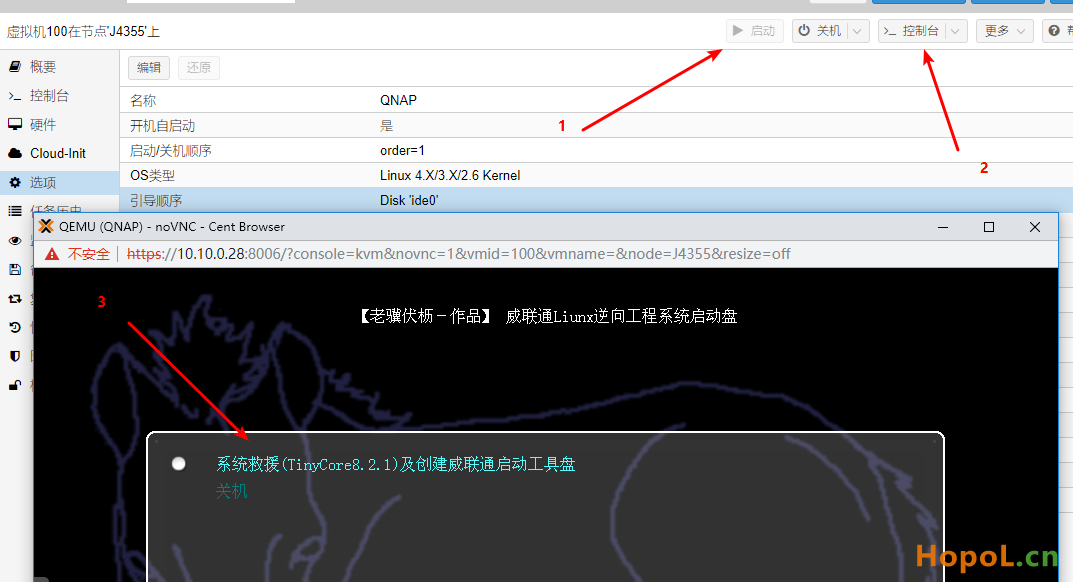Click the floppy disk backup icon in sidebar
The image size is (1073, 582).
click(14, 269)
